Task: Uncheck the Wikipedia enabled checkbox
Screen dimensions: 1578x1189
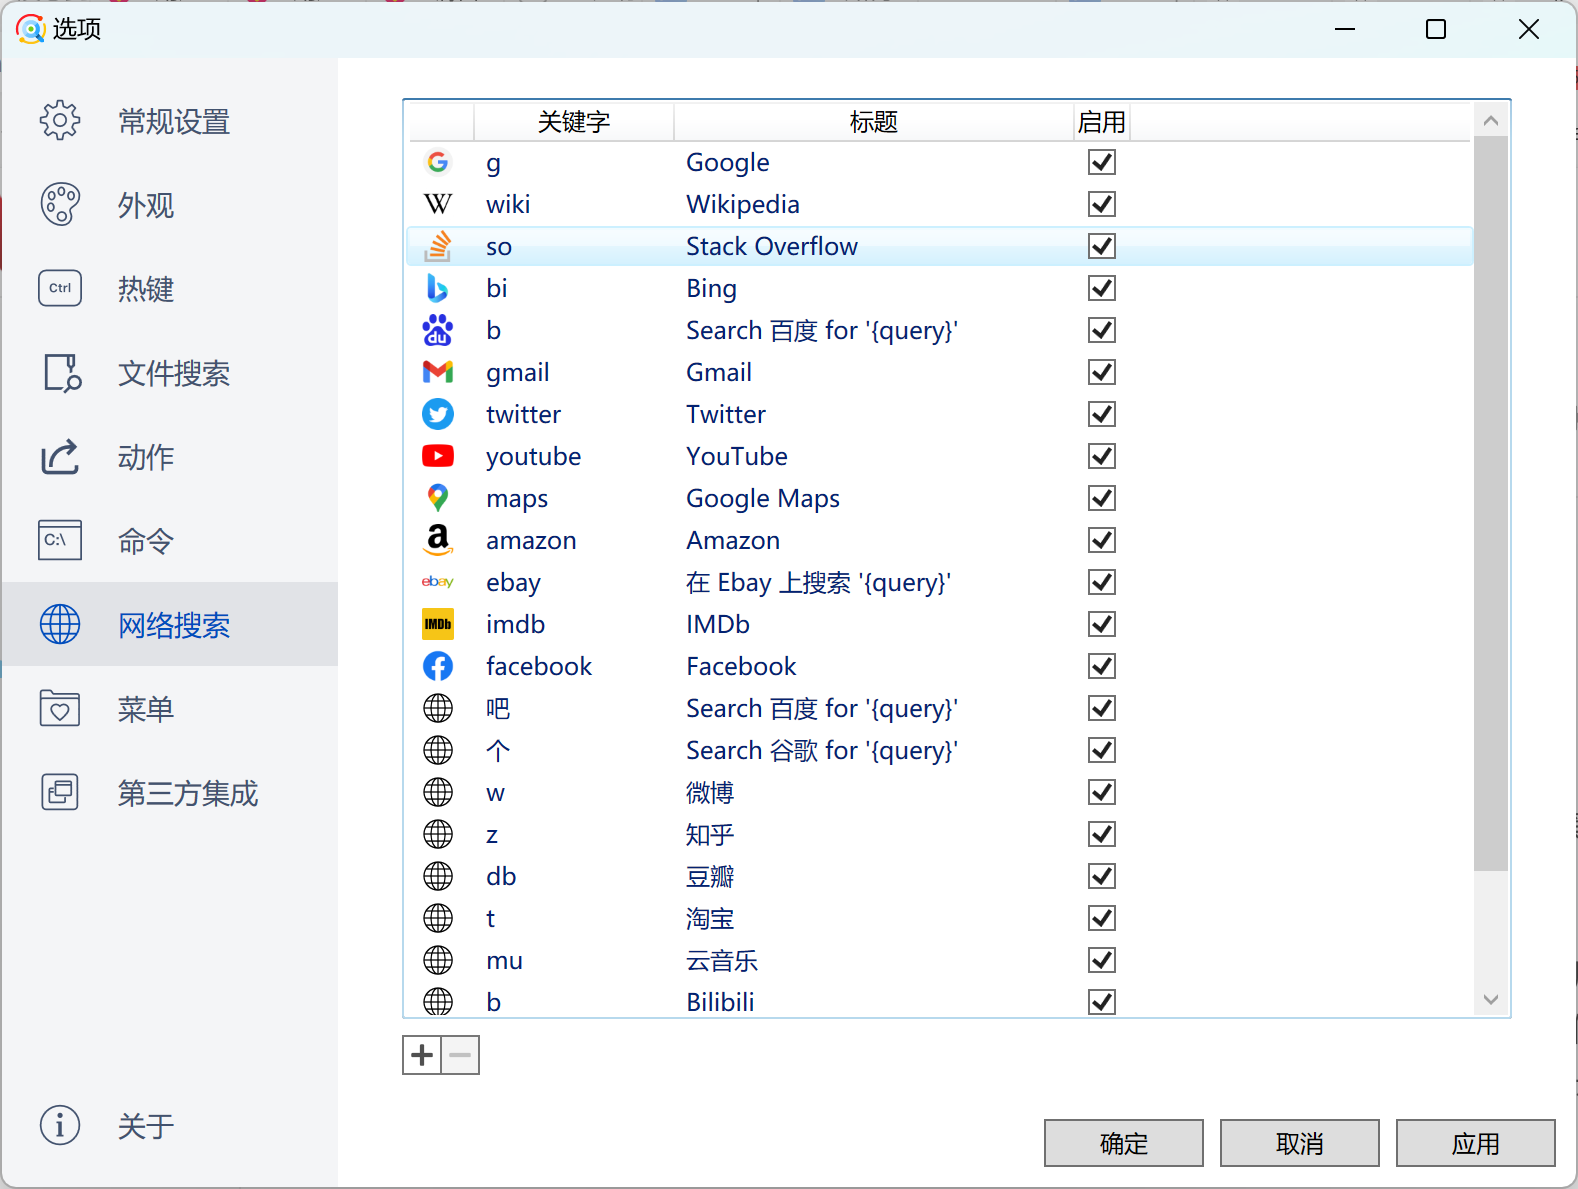Action: tap(1101, 204)
